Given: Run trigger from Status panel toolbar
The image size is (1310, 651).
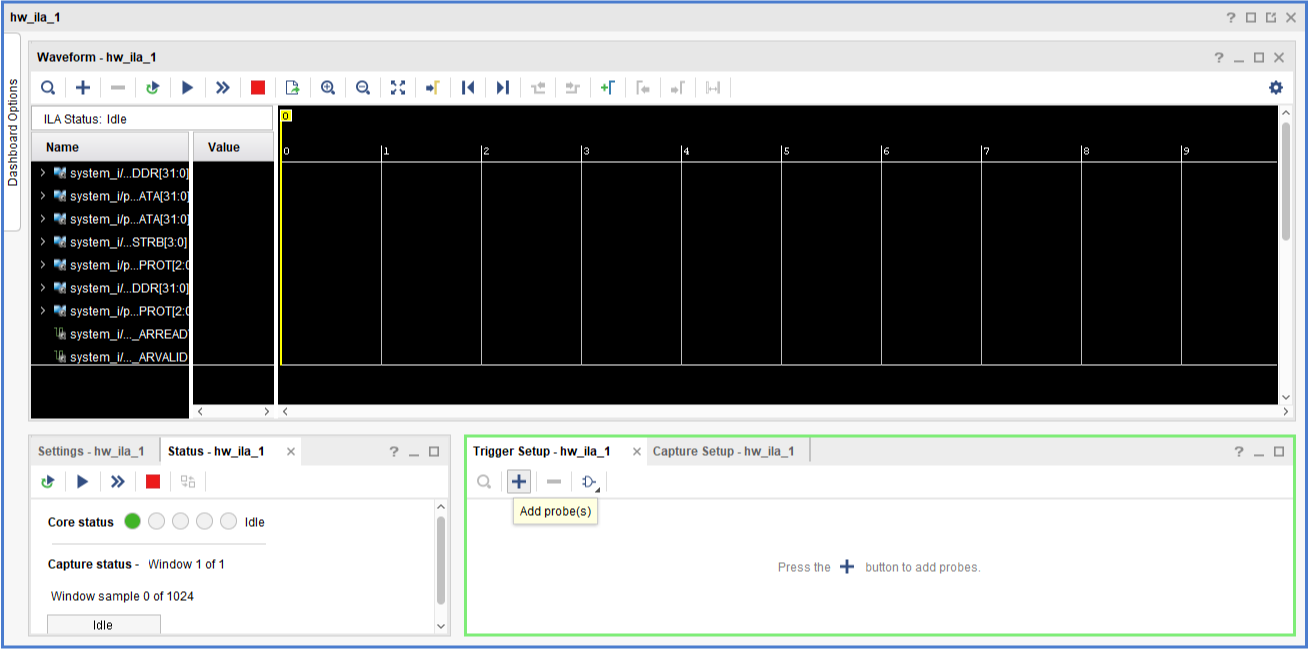Looking at the screenshot, I should click(x=83, y=482).
